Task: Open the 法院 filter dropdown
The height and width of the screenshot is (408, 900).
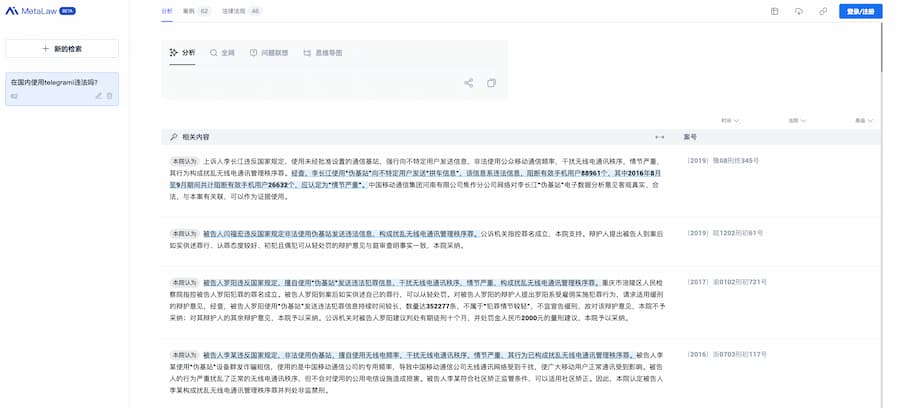Action: click(x=797, y=121)
